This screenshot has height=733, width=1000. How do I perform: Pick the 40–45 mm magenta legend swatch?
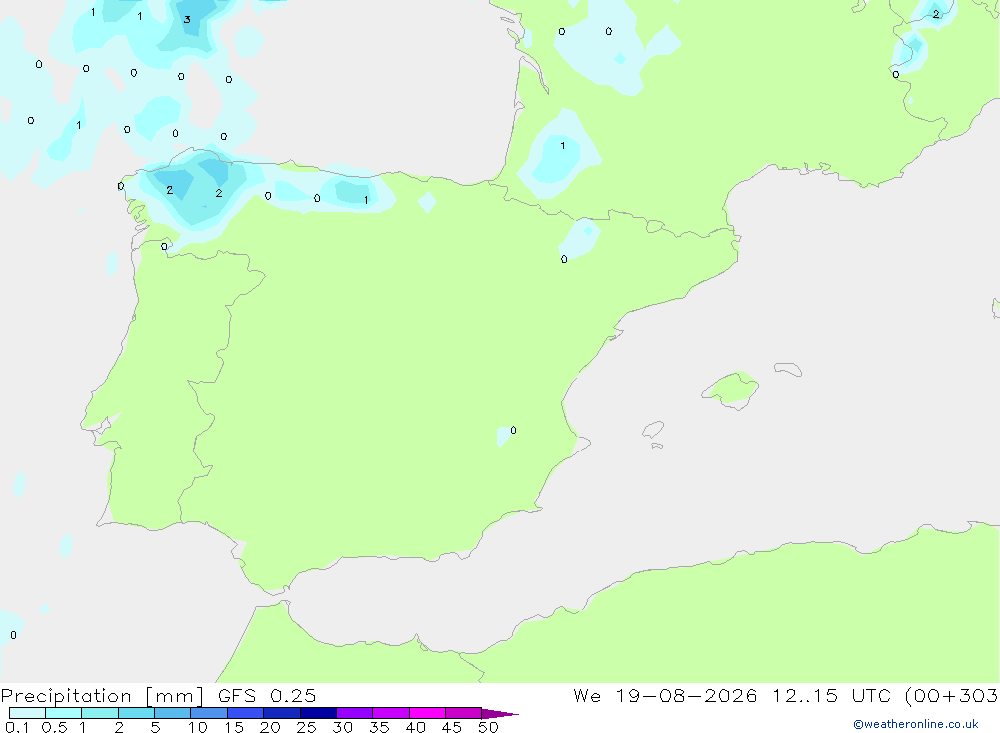click(427, 713)
